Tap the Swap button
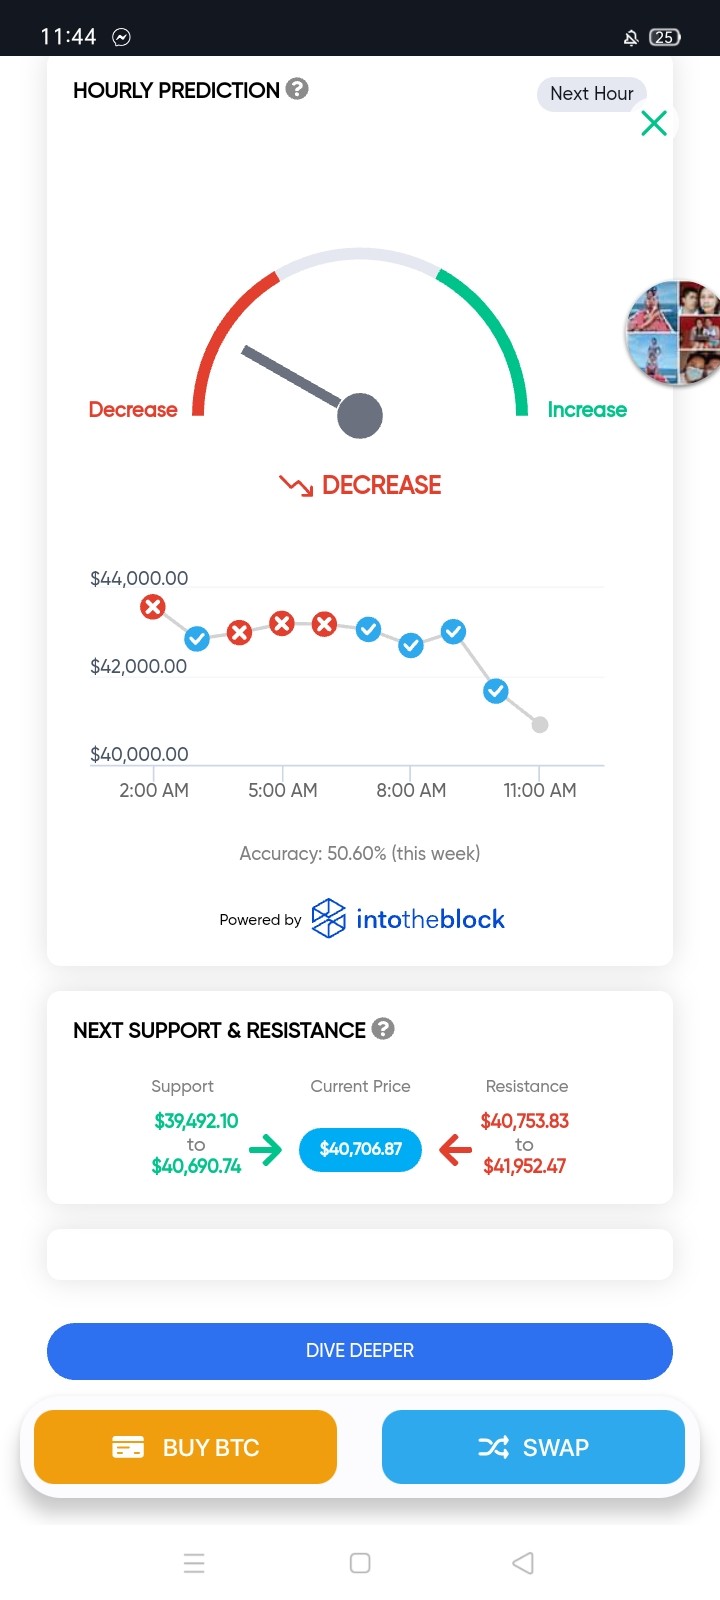The height and width of the screenshot is (1600, 720). click(x=533, y=1447)
